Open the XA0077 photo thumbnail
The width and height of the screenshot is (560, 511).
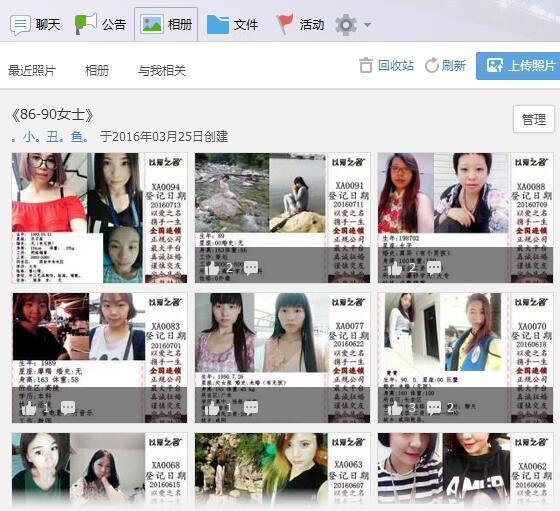(x=282, y=358)
